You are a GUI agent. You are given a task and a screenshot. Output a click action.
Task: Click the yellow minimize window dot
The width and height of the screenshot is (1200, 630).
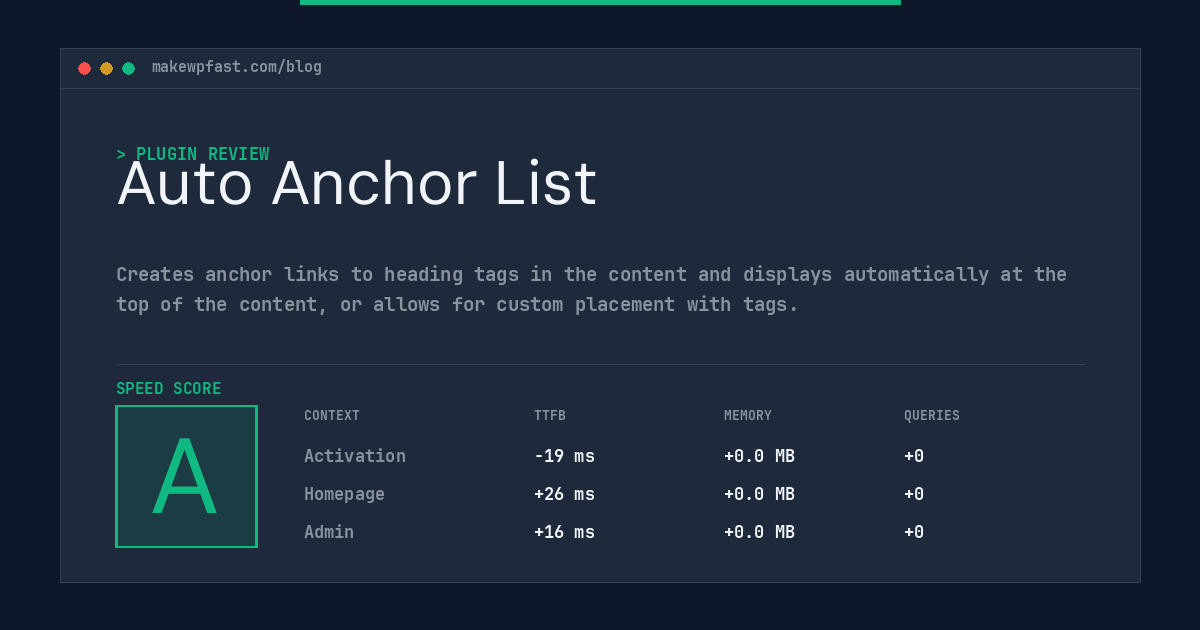coord(106,68)
